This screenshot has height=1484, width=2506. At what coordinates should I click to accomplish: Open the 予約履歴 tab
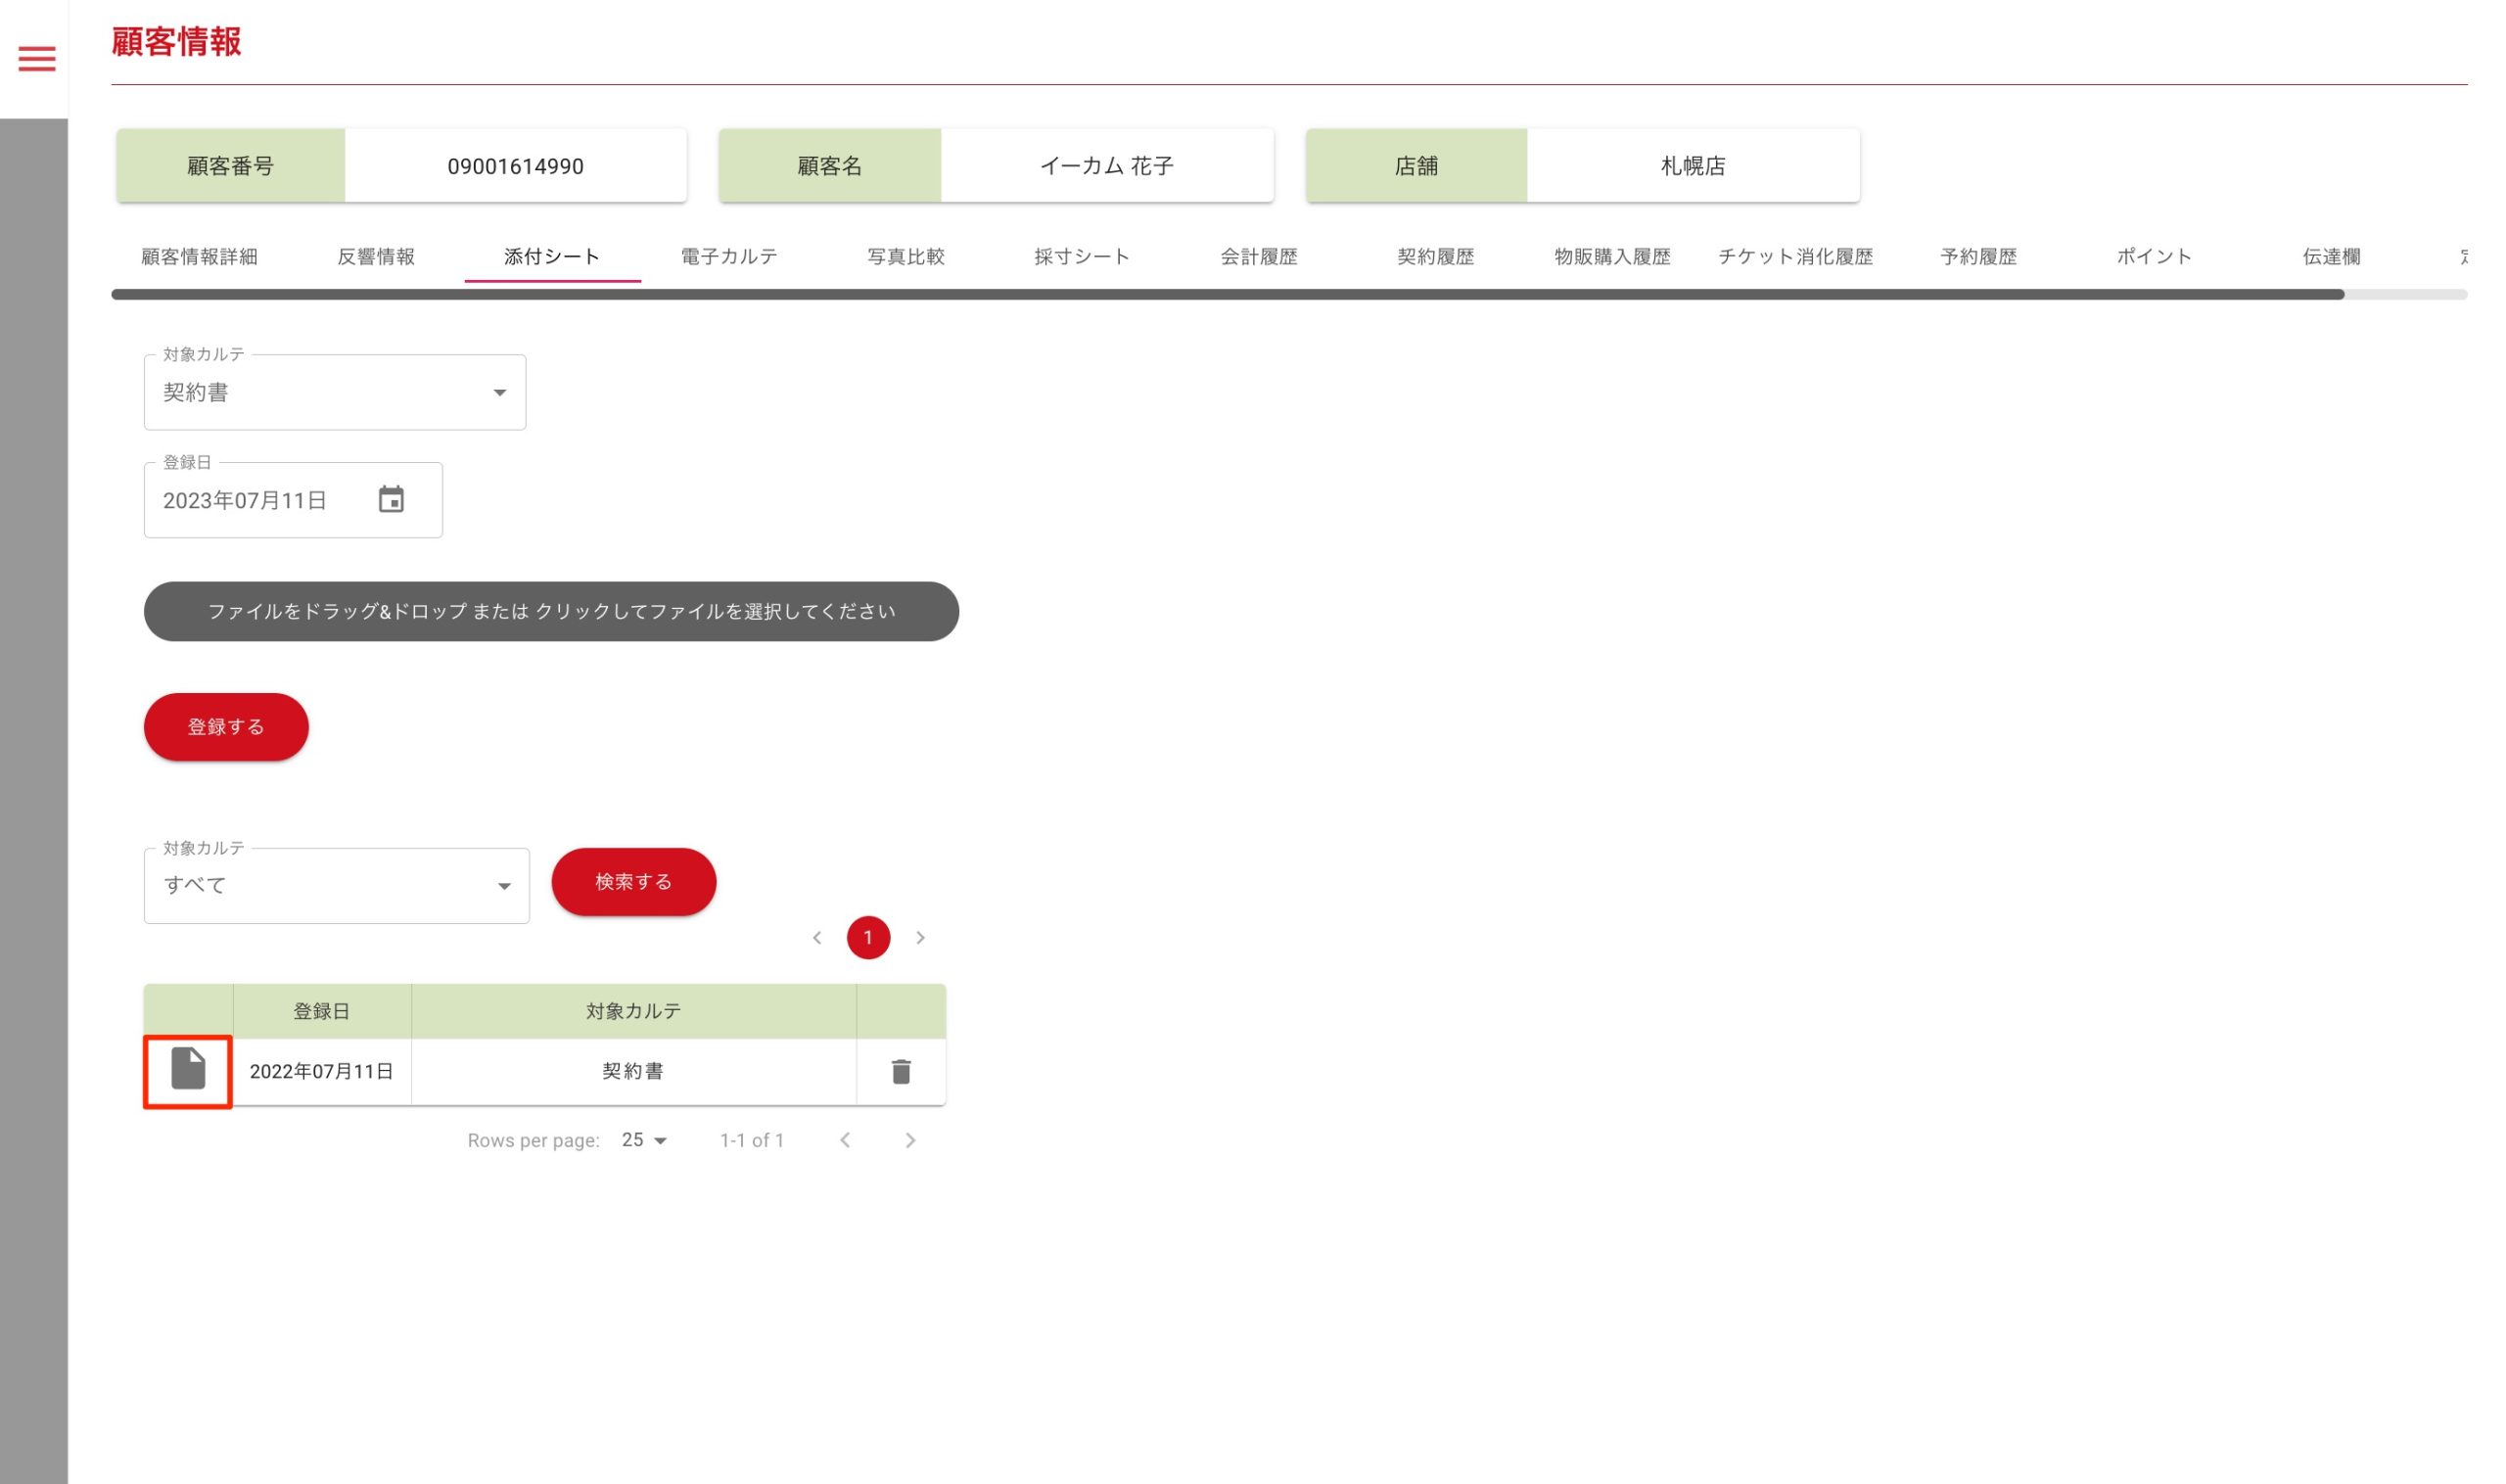(x=1977, y=256)
